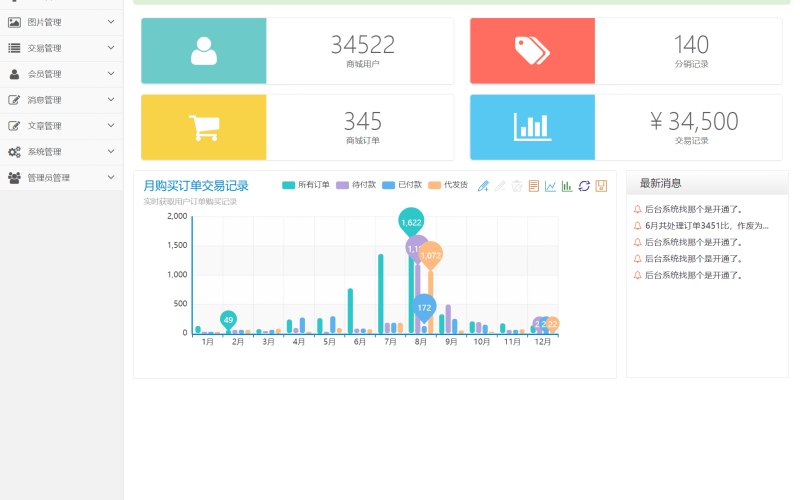Expand the 管理员管理 chevron arrow
The image size is (800, 500).
tap(111, 177)
